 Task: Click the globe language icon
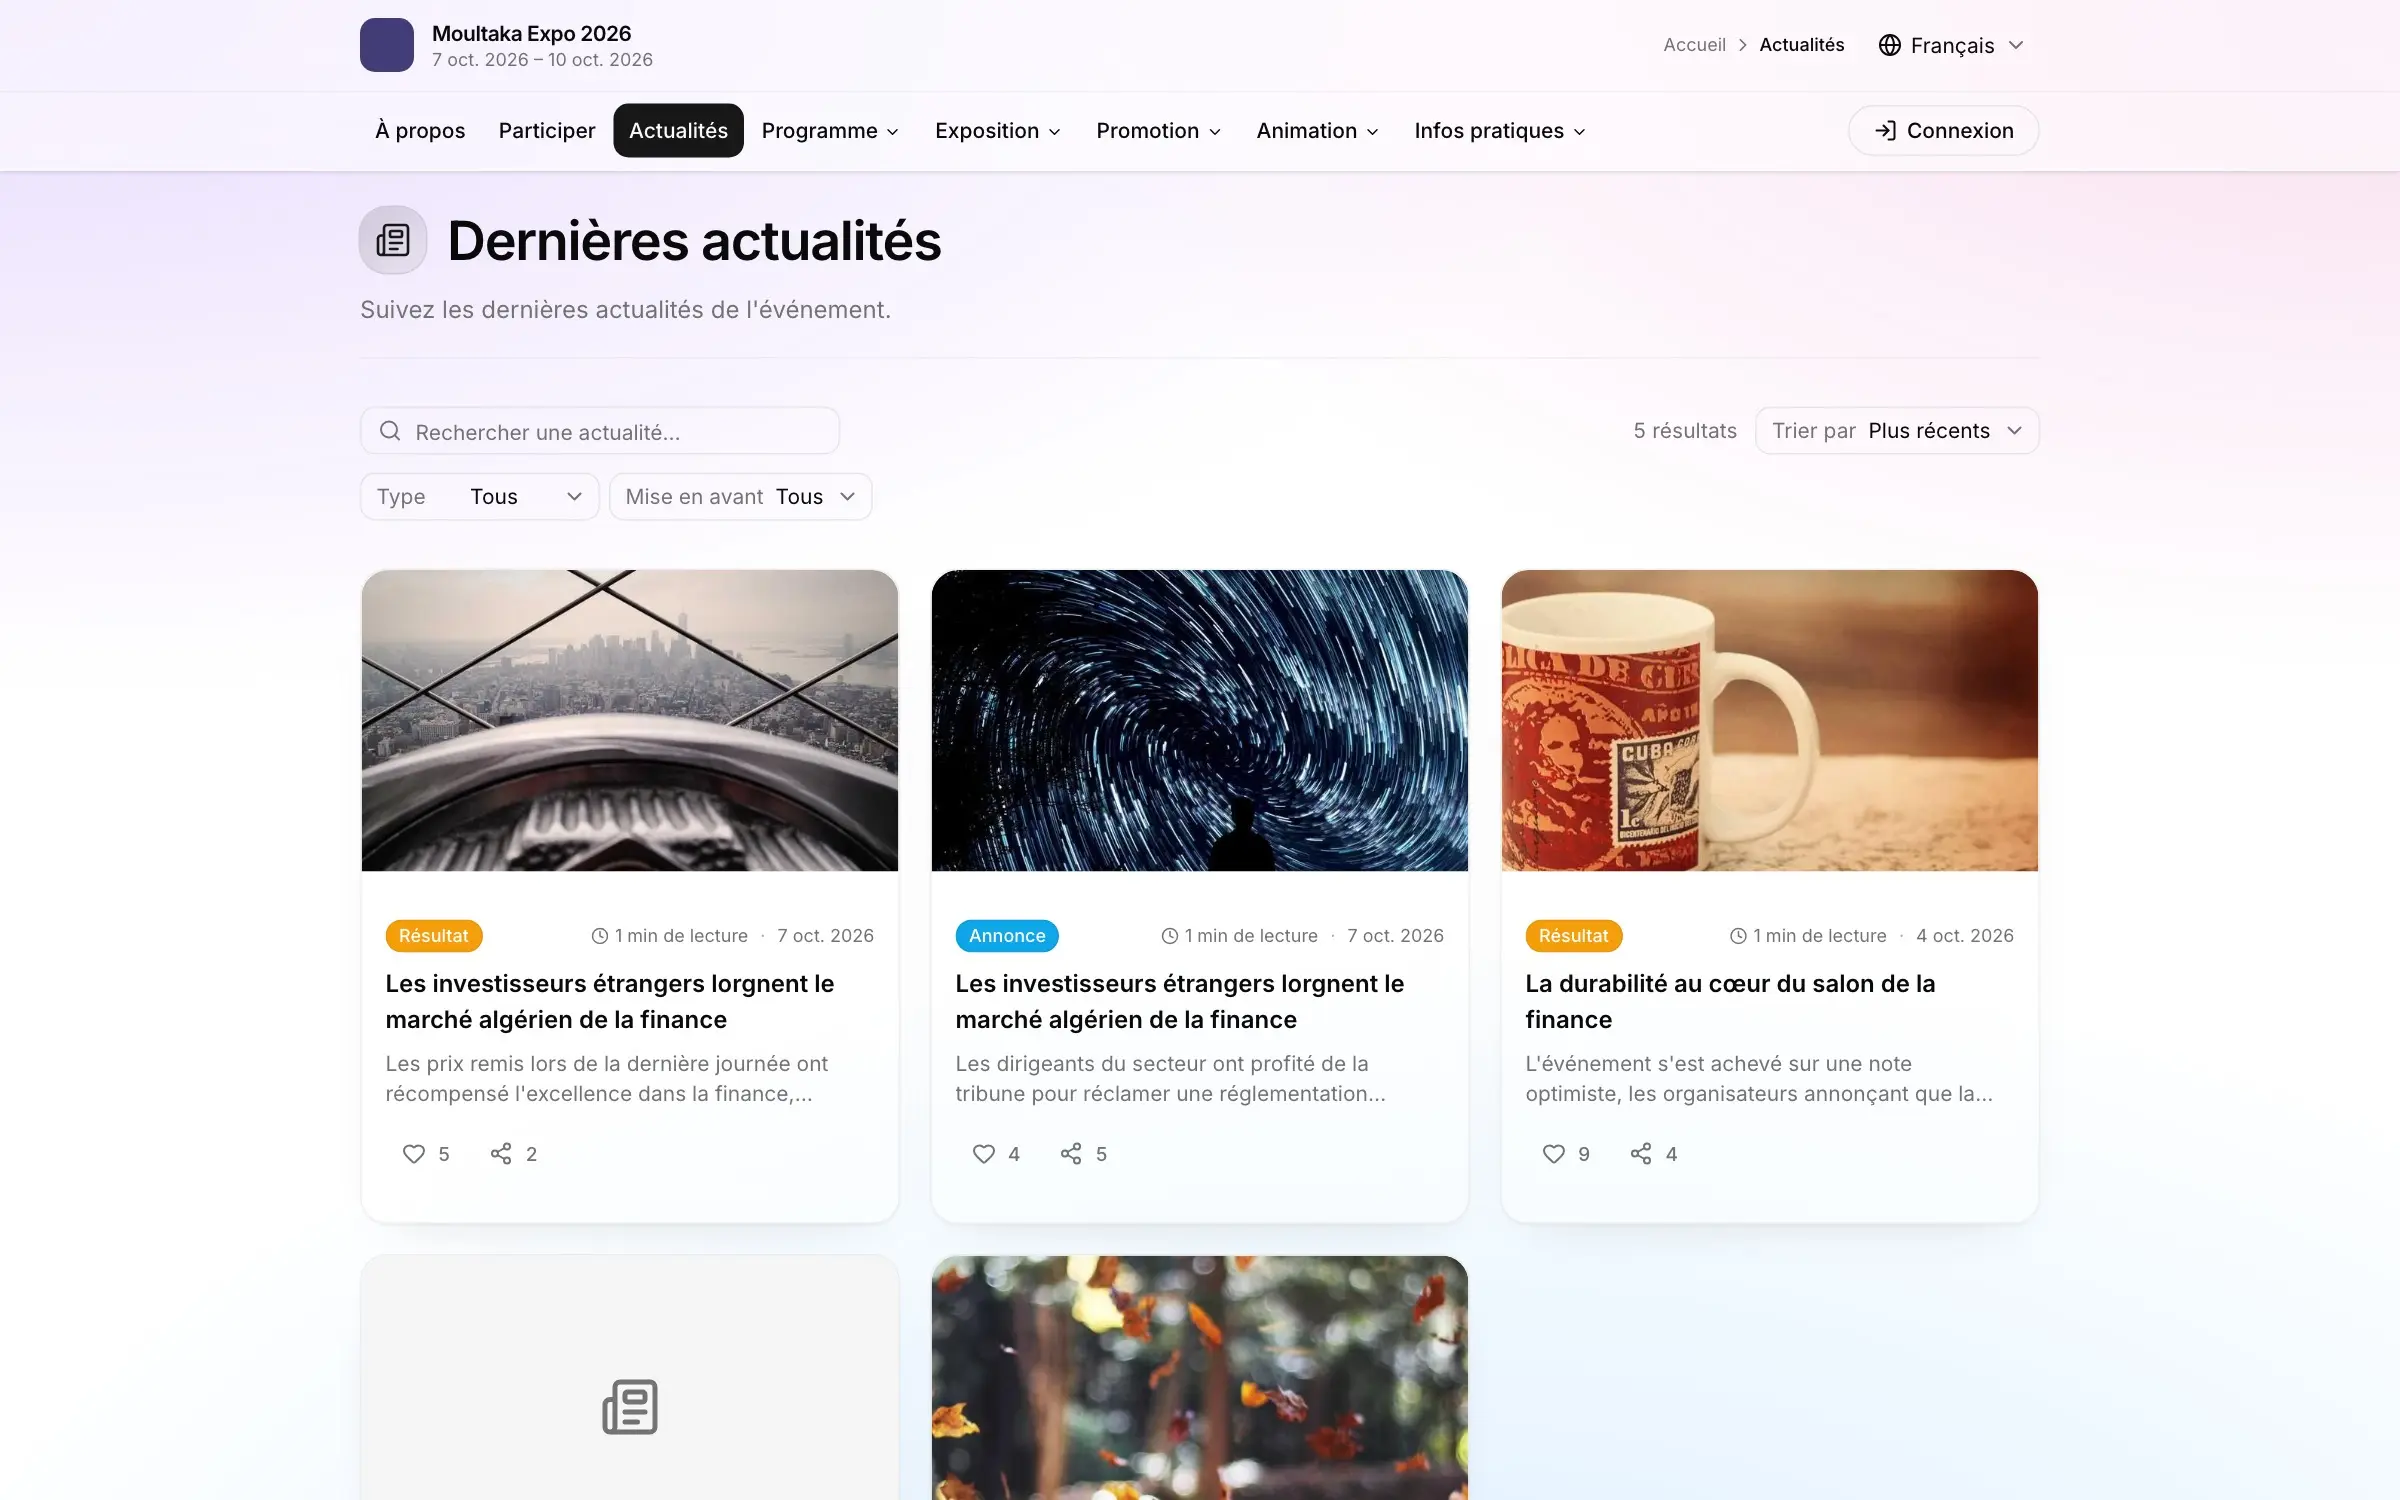1889,45
